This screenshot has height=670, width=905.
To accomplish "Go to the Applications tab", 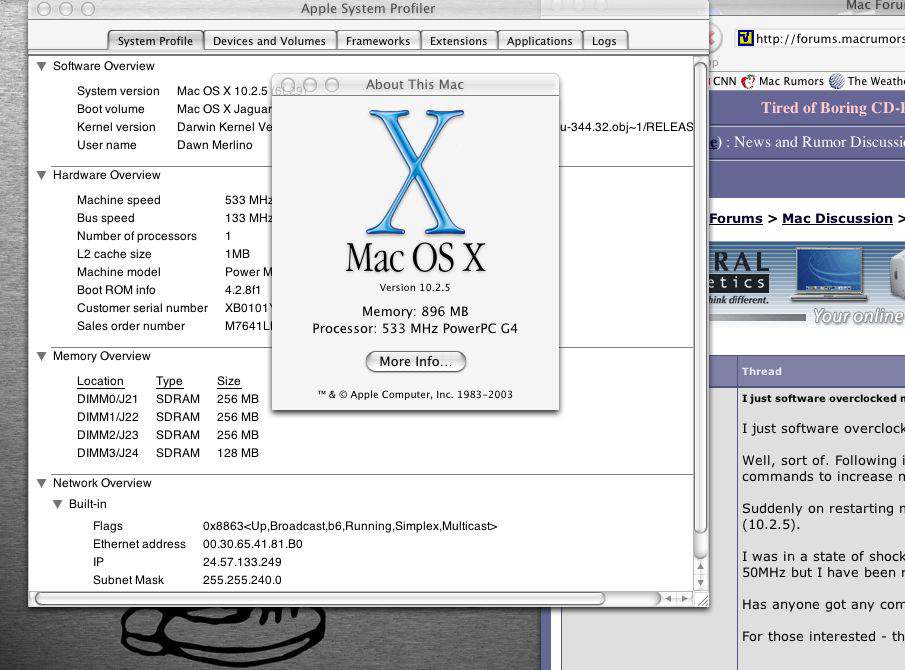I will (x=540, y=41).
